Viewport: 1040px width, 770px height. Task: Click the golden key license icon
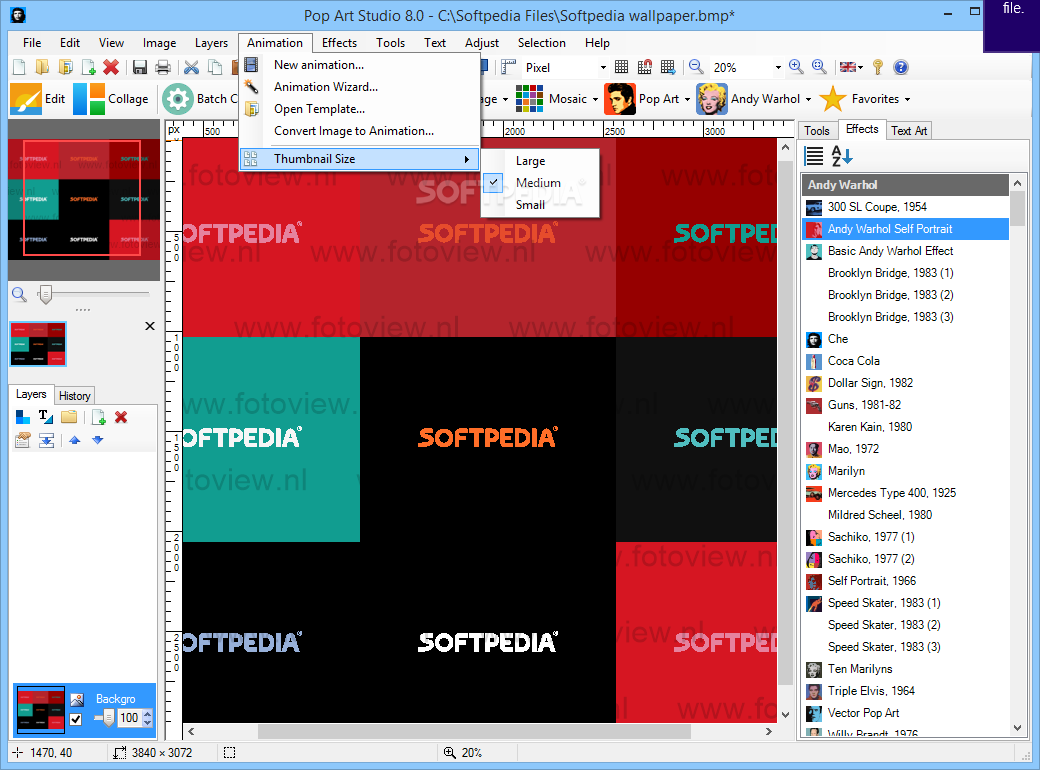pos(878,67)
